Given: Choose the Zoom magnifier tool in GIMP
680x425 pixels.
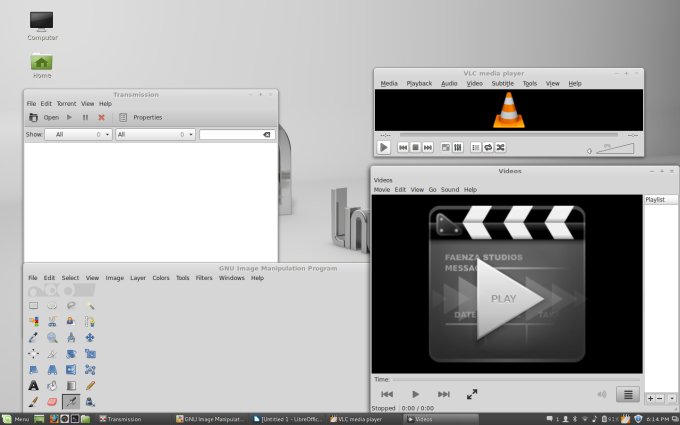Looking at the screenshot, I should point(52,338).
